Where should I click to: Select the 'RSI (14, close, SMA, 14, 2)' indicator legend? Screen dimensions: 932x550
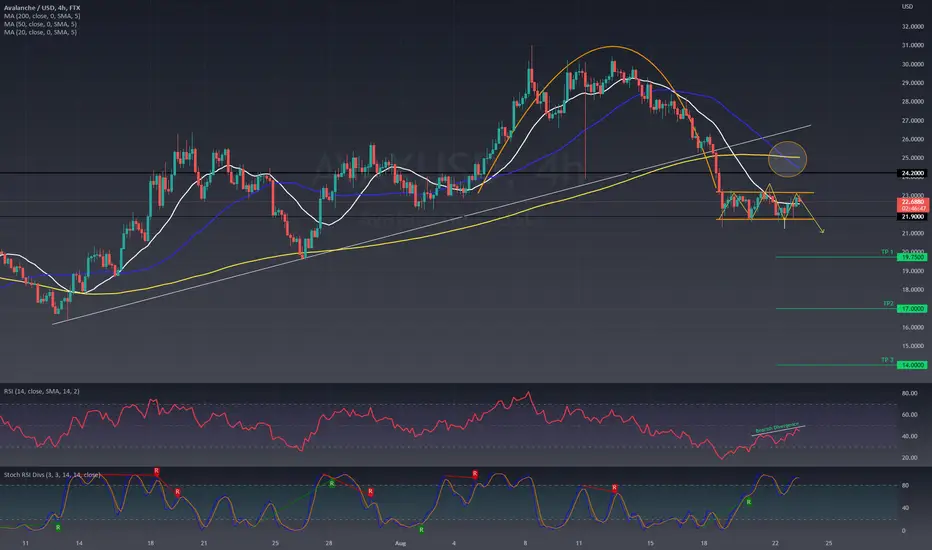click(42, 391)
